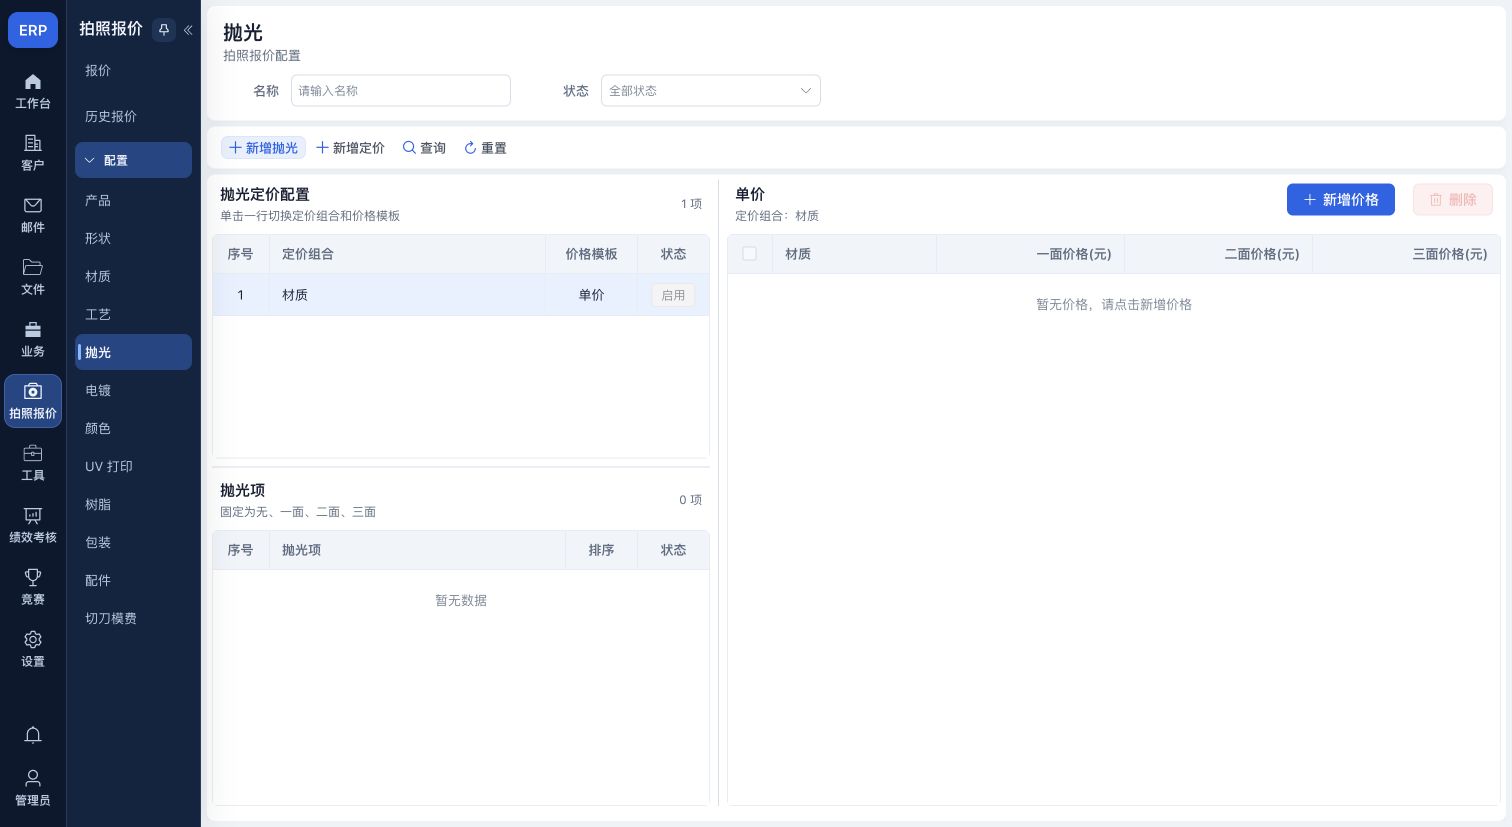Open 工具 module in the left rail
The height and width of the screenshot is (827, 1512).
(x=33, y=463)
